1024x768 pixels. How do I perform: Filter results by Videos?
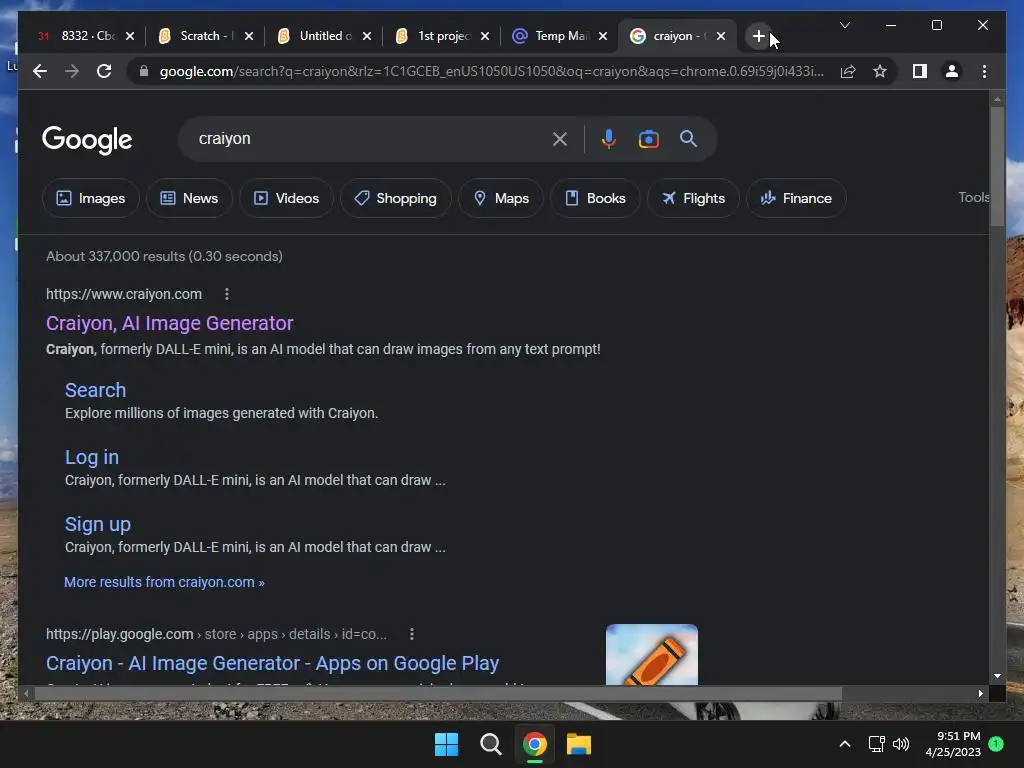[x=286, y=198]
